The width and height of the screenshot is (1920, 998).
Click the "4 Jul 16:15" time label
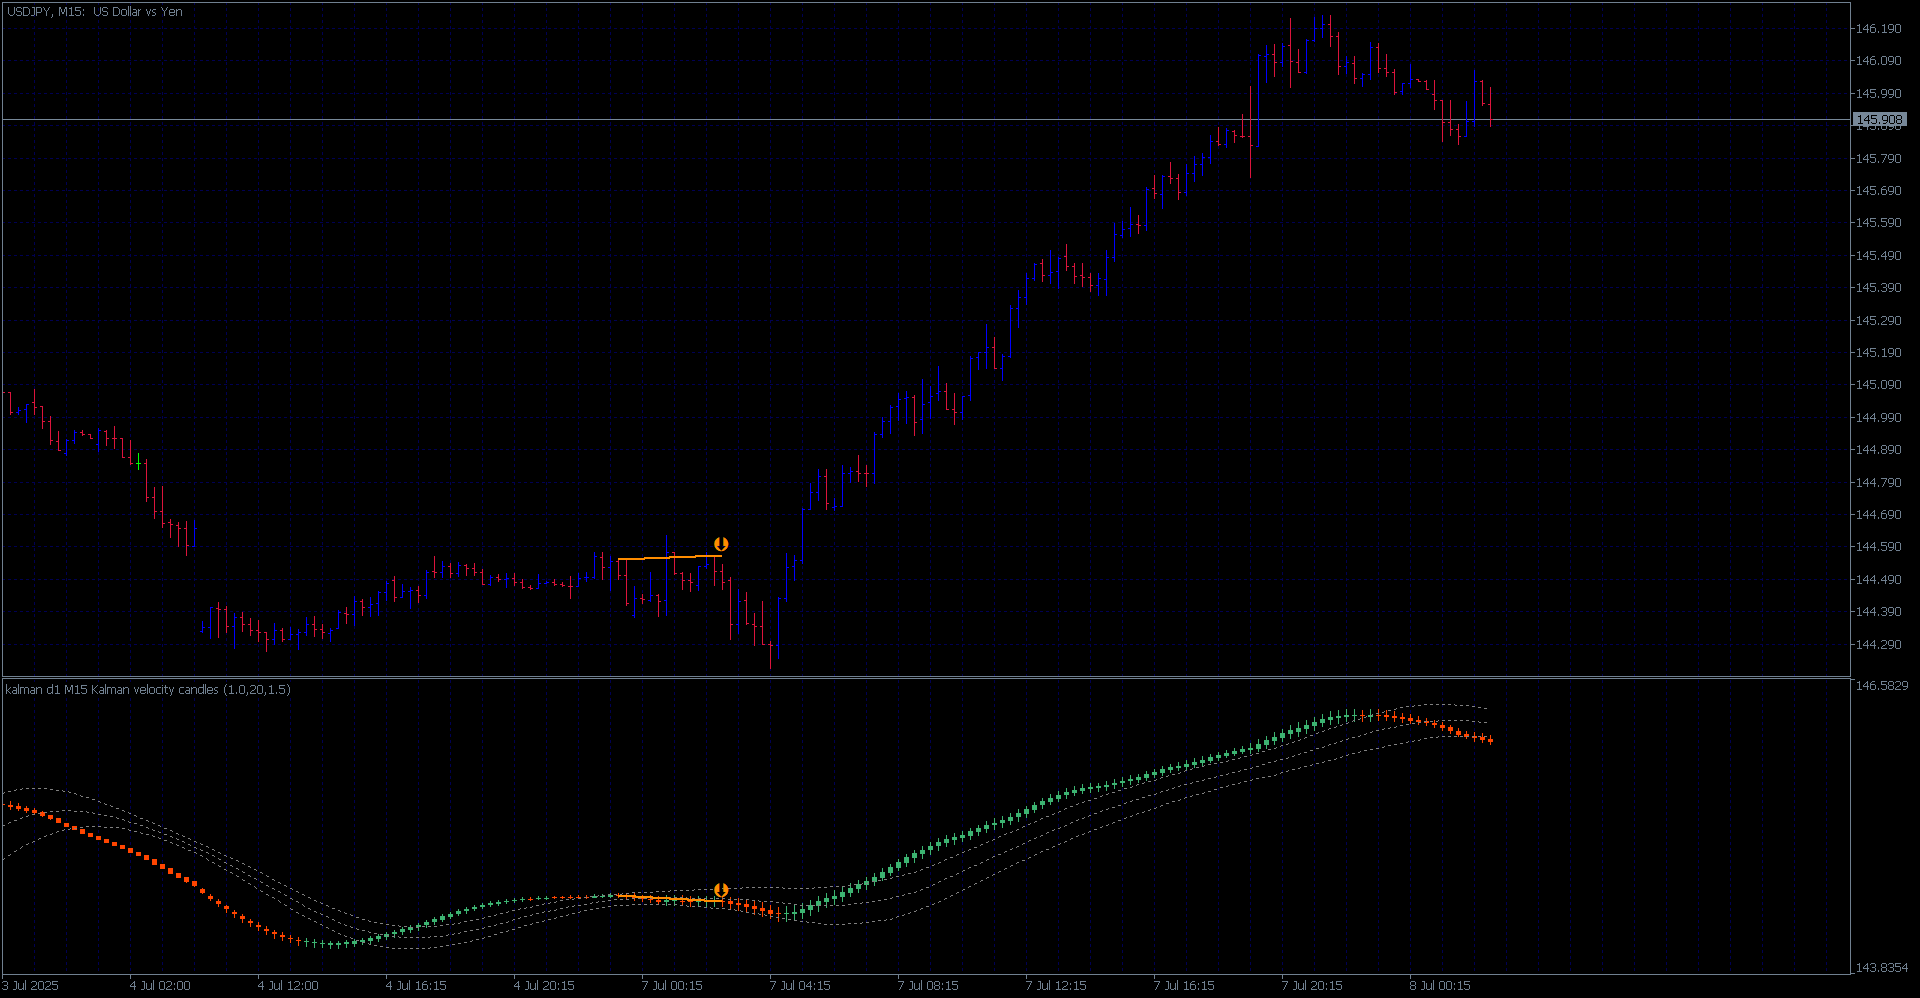coord(416,986)
